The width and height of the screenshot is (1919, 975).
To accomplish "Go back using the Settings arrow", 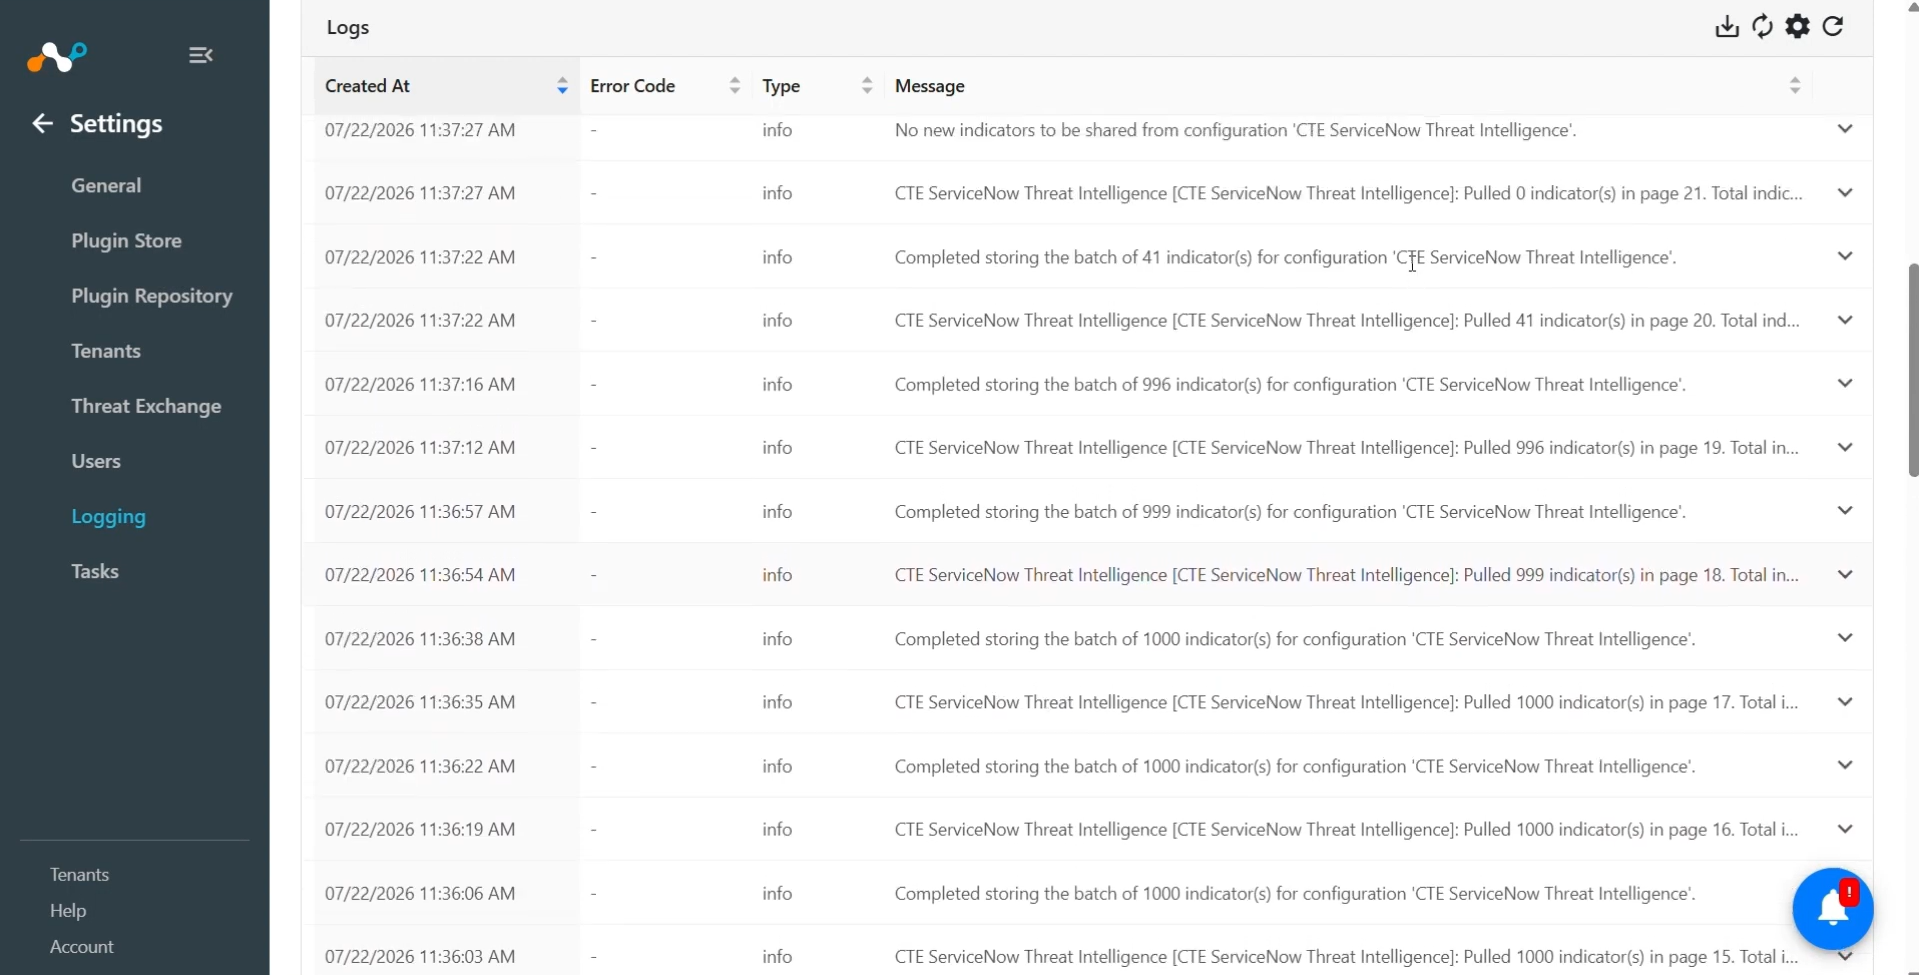I will click(42, 123).
